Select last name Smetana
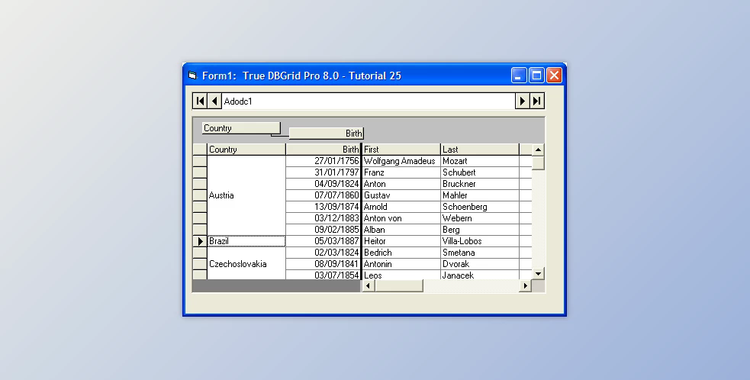The height and width of the screenshot is (380, 750). click(x=480, y=253)
